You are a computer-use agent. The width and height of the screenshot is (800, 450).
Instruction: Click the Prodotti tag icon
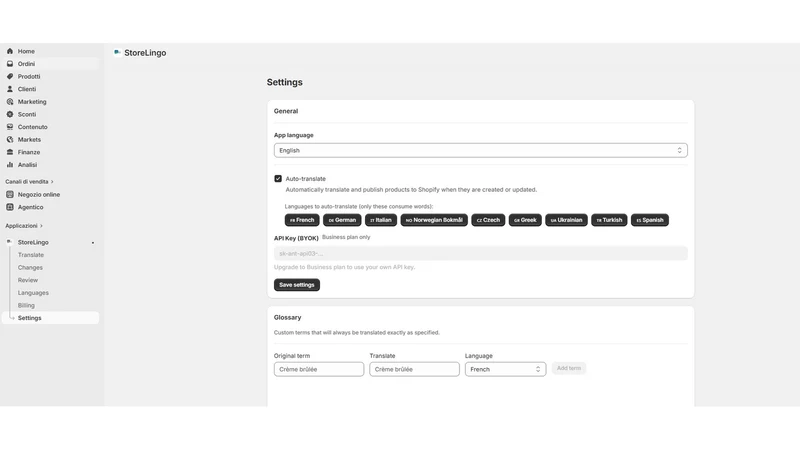click(10, 77)
